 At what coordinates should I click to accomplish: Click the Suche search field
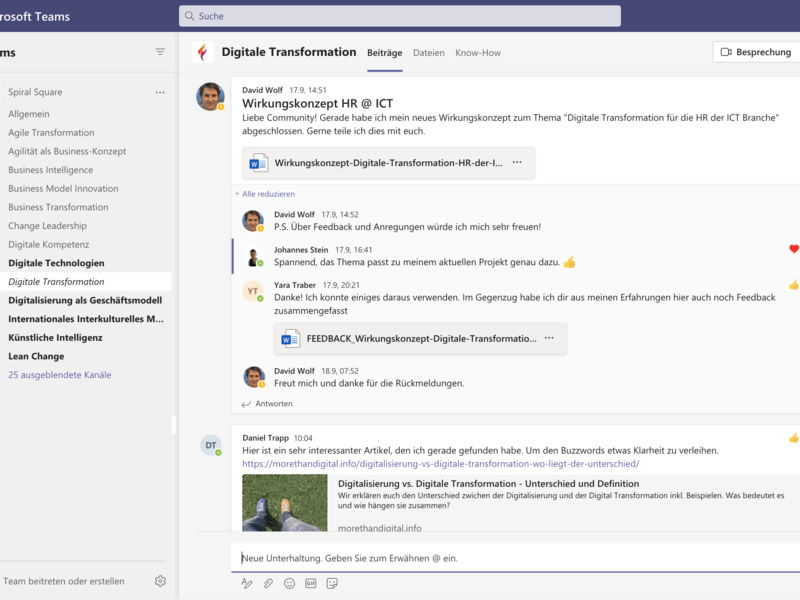[x=400, y=16]
